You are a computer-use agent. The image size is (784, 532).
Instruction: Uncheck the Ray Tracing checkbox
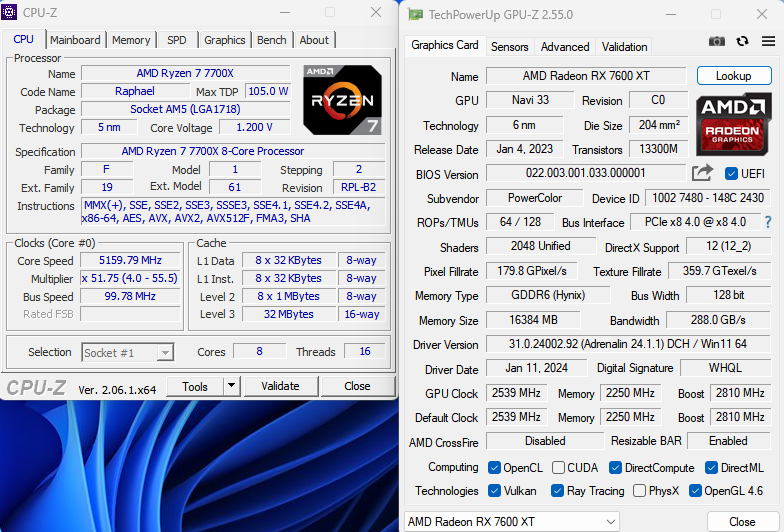pyautogui.click(x=557, y=491)
